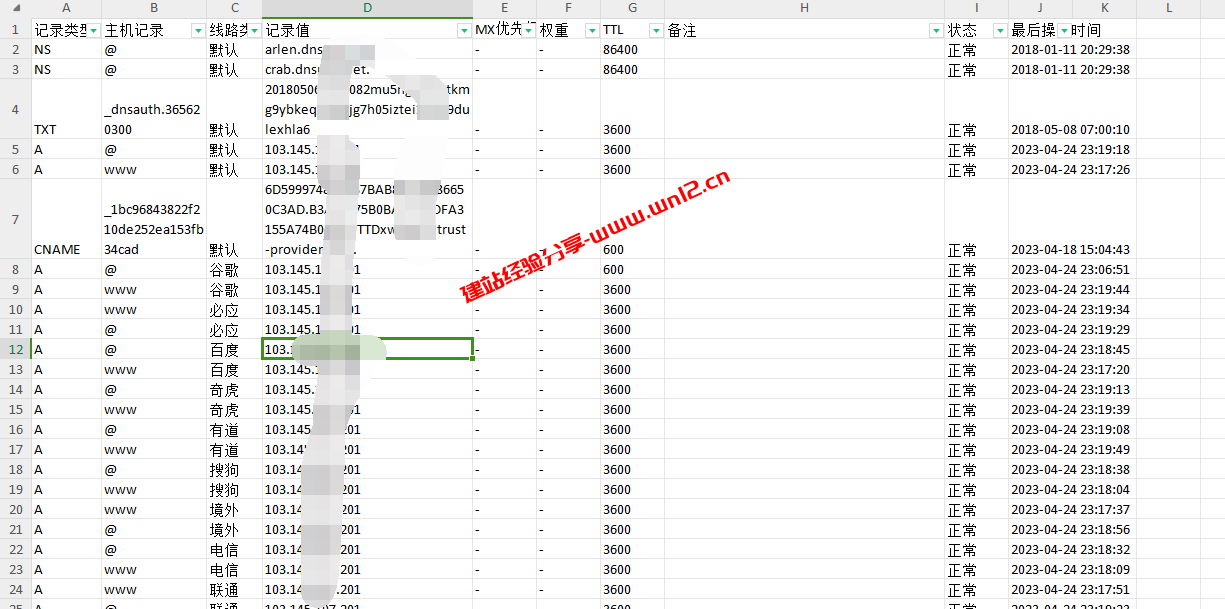Select column D header
The image size is (1225, 609).
[x=367, y=8]
